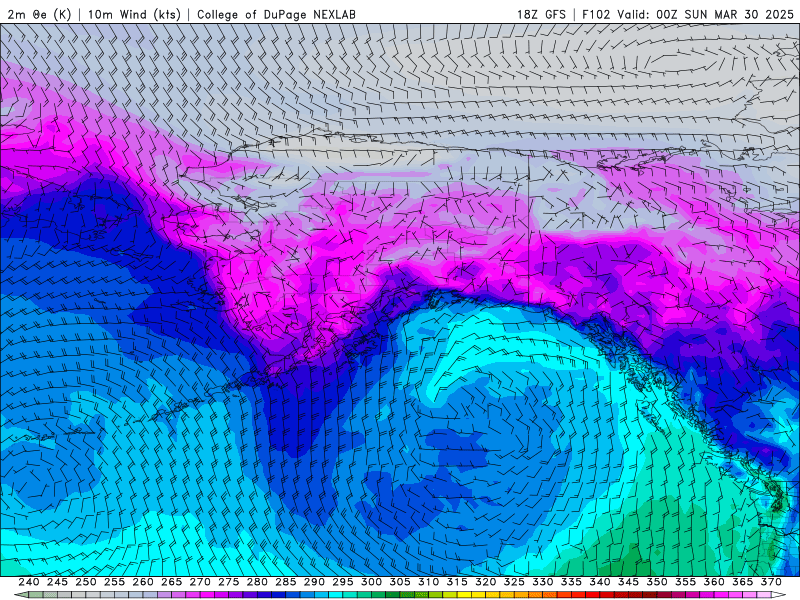Click the 295 colorbar label

(x=343, y=582)
